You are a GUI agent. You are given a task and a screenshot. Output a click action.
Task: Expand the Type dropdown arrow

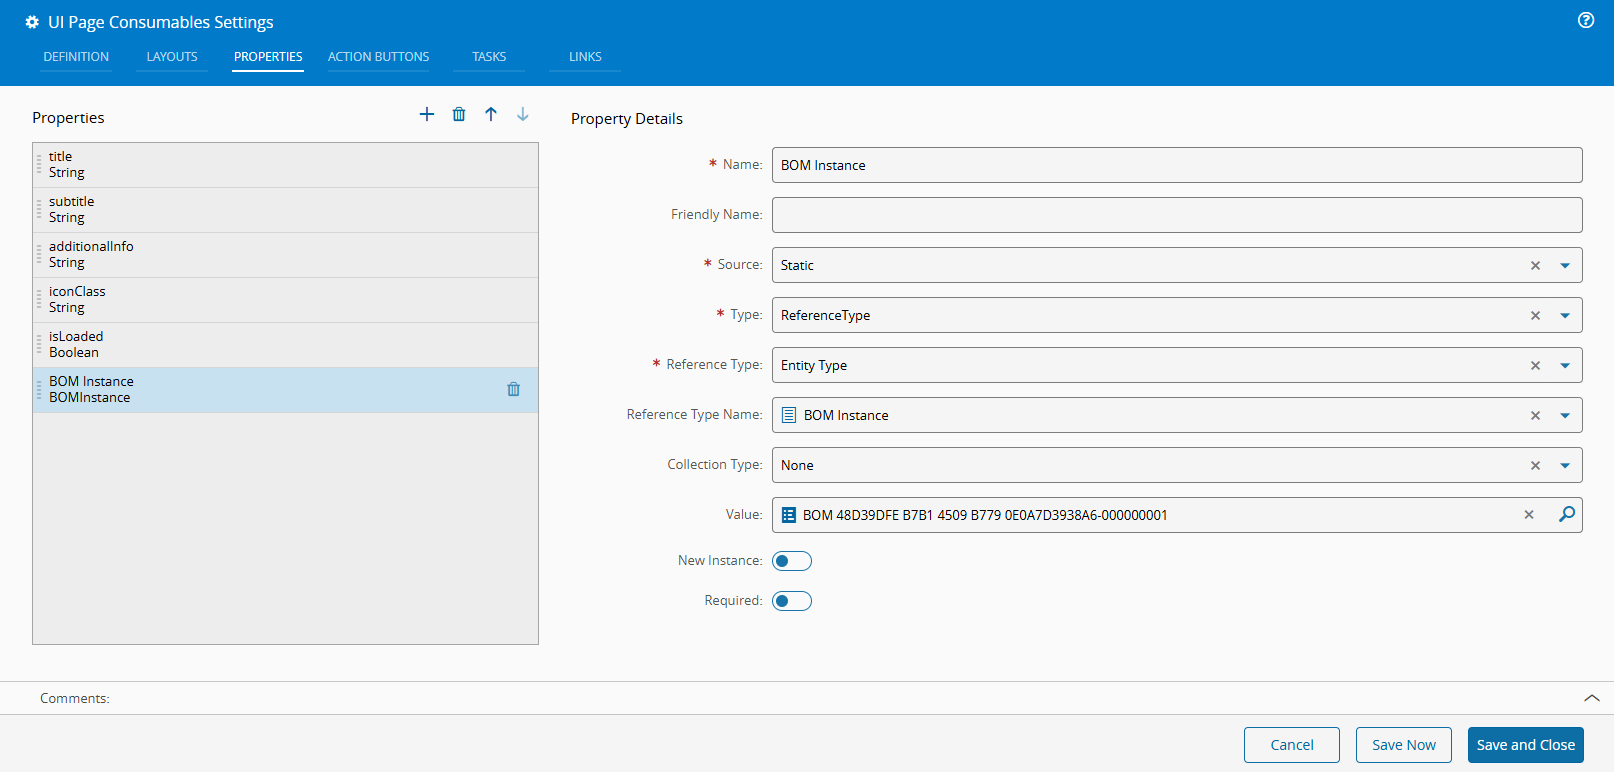pos(1565,315)
